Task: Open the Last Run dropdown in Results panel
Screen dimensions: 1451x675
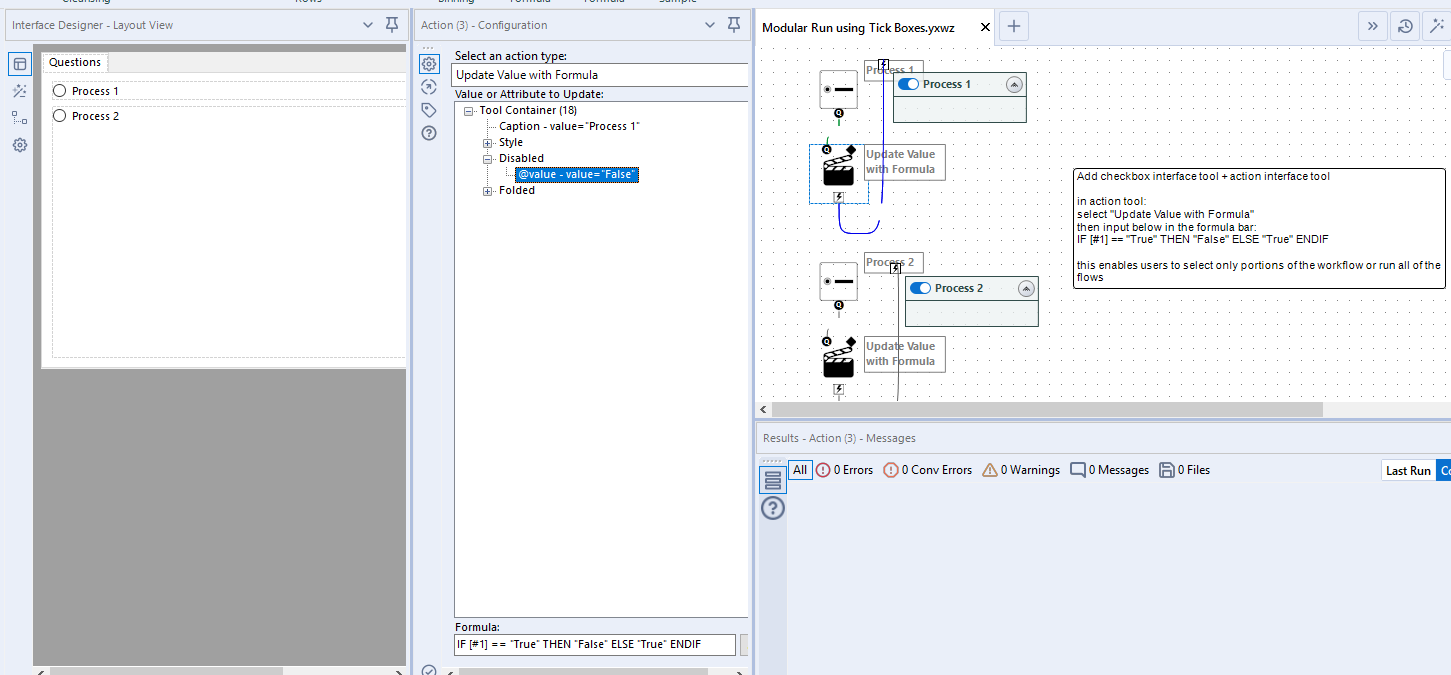Action: 1408,469
